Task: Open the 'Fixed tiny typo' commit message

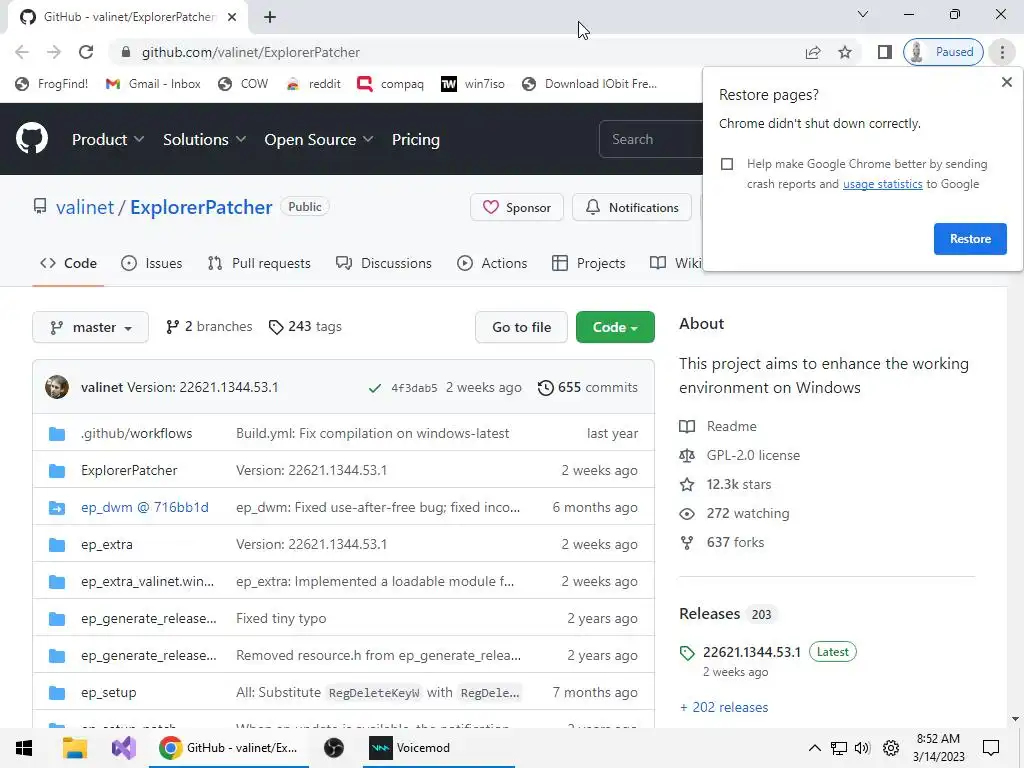Action: 281,618
